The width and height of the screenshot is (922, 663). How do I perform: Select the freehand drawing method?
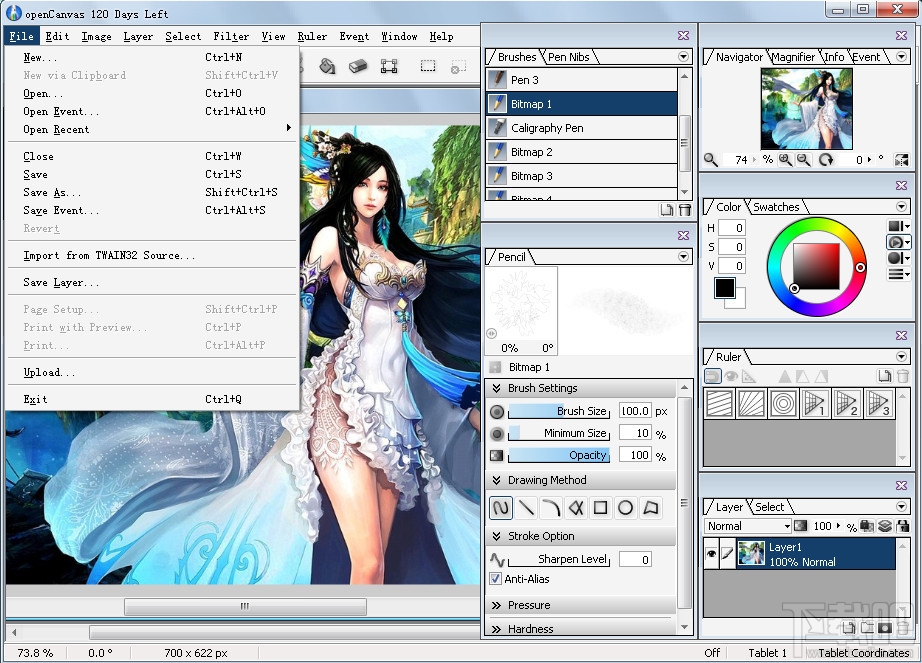click(x=500, y=508)
